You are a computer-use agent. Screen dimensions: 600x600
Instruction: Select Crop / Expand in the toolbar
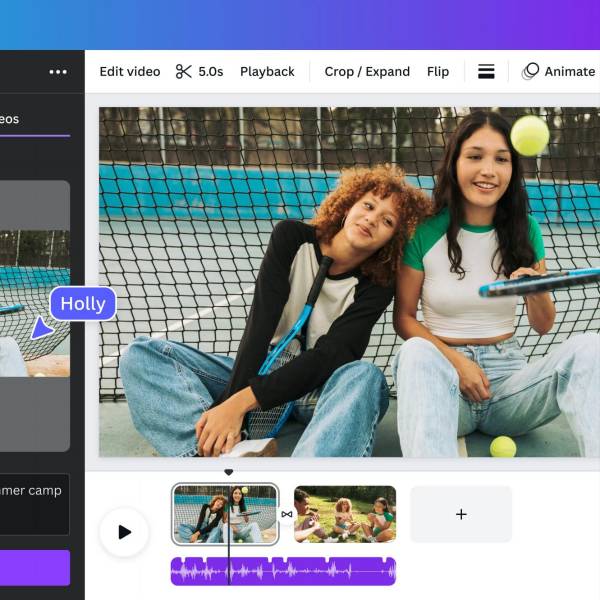pyautogui.click(x=367, y=72)
